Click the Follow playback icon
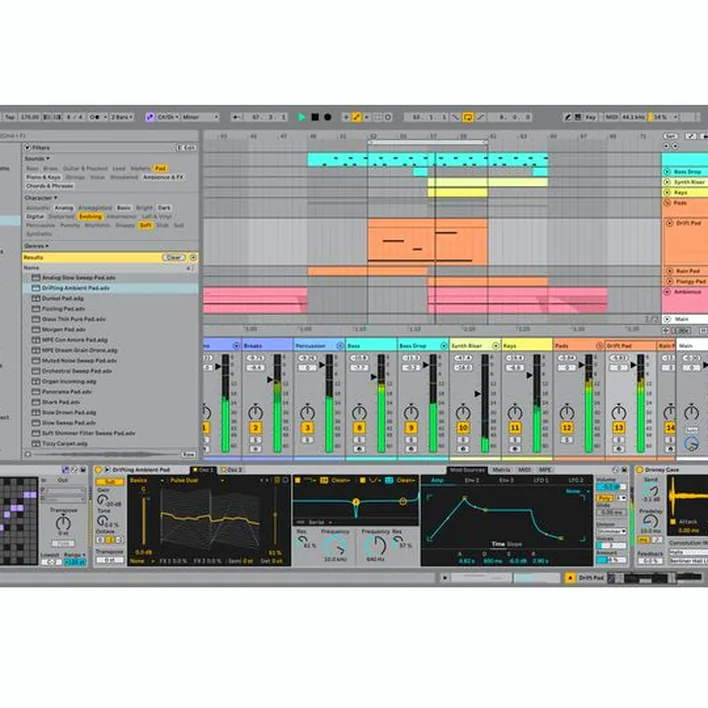 pyautogui.click(x=236, y=117)
